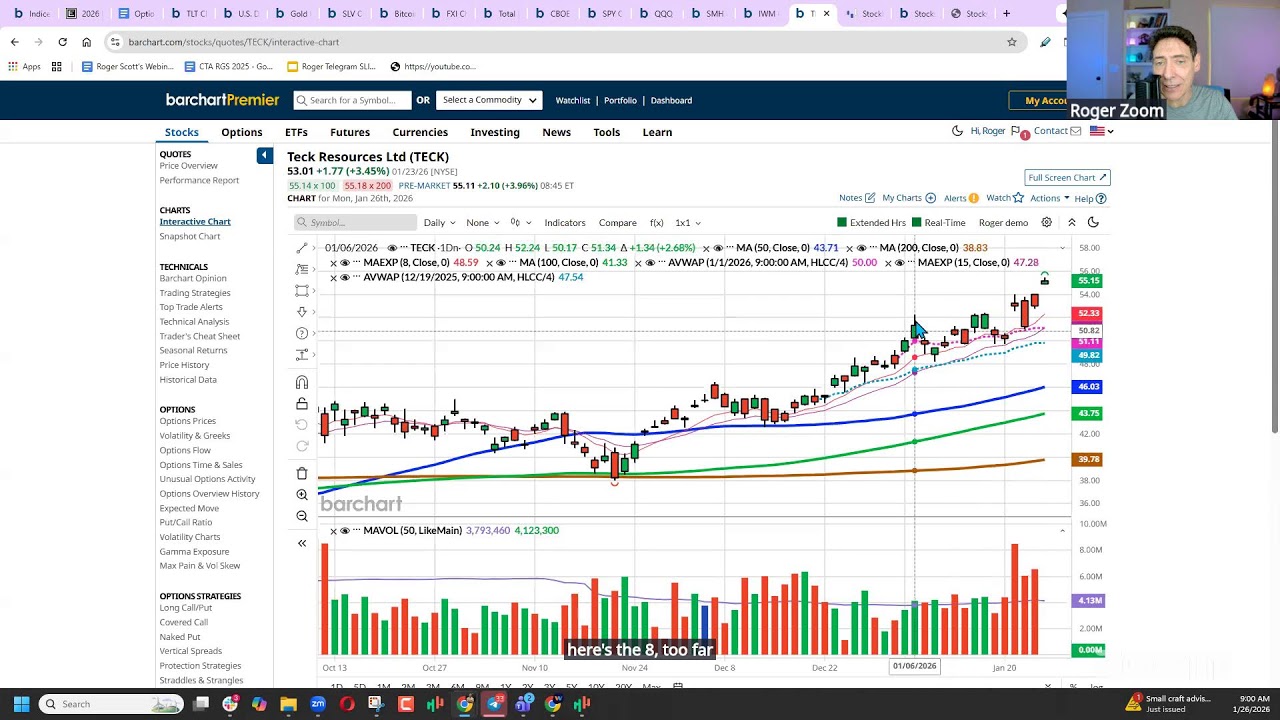Open the chart type dropdown

tap(521, 223)
